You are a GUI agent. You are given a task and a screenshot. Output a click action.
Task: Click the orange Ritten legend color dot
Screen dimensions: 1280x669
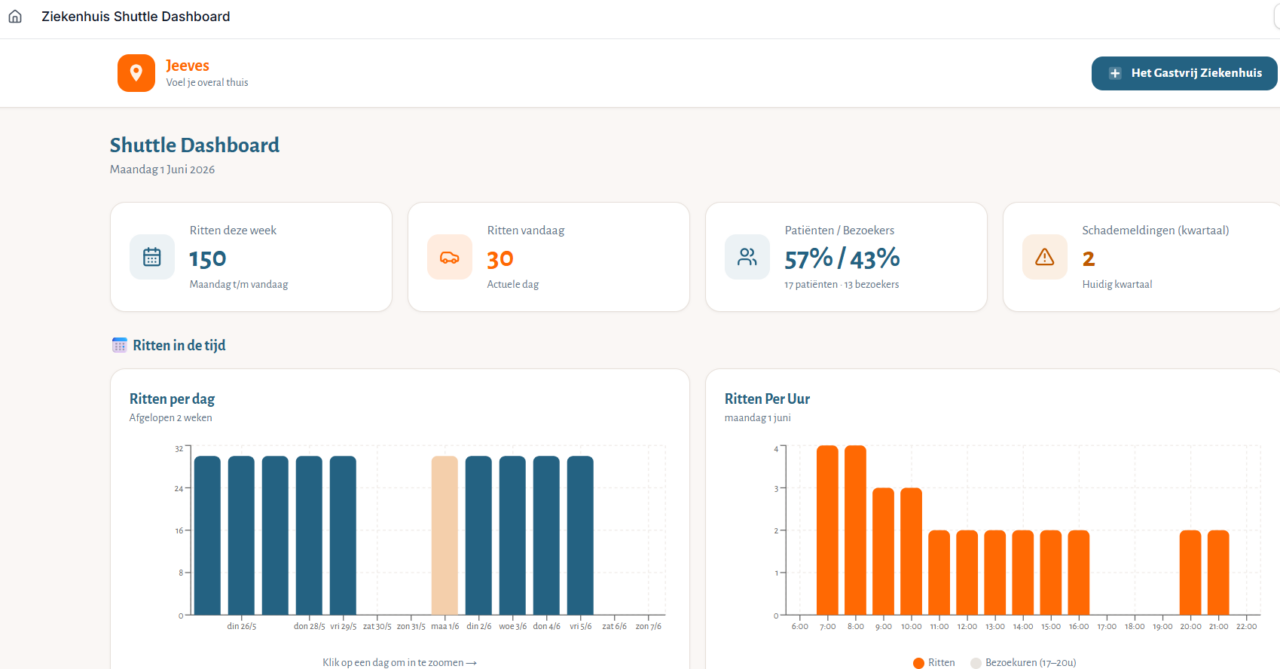pyautogui.click(x=919, y=662)
